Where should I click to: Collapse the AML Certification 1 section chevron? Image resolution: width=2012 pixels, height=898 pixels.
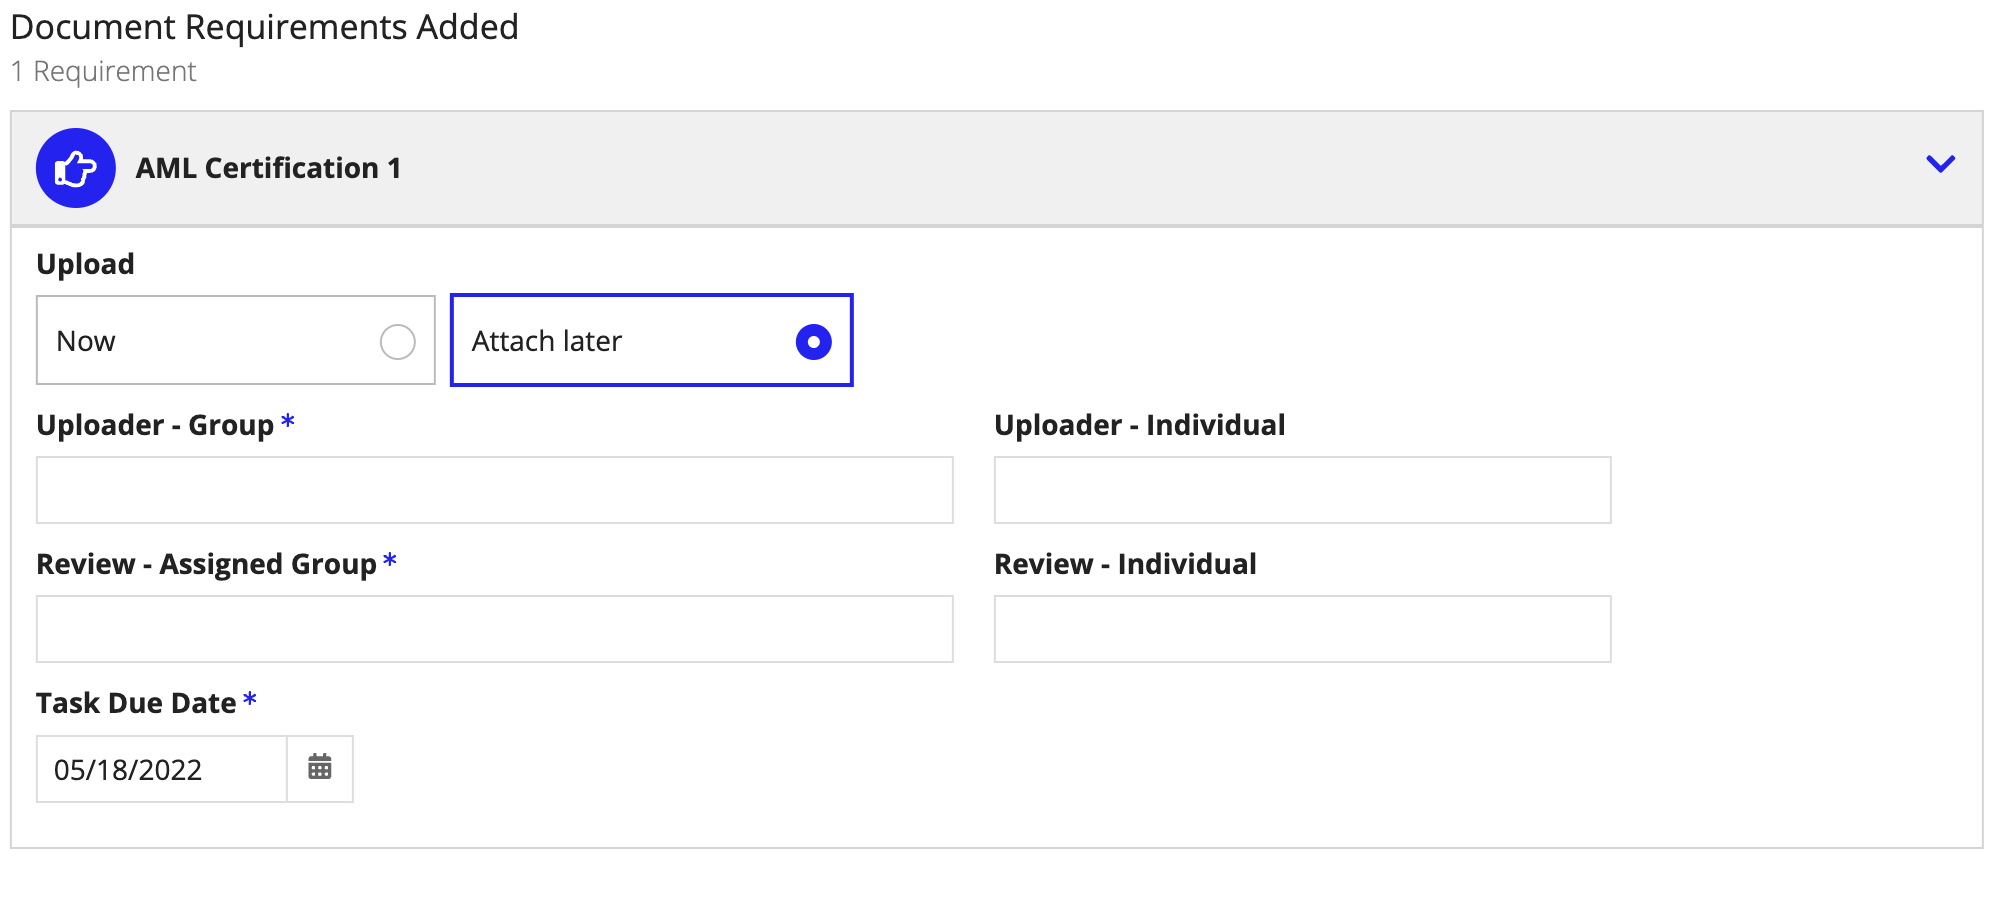(x=1940, y=164)
